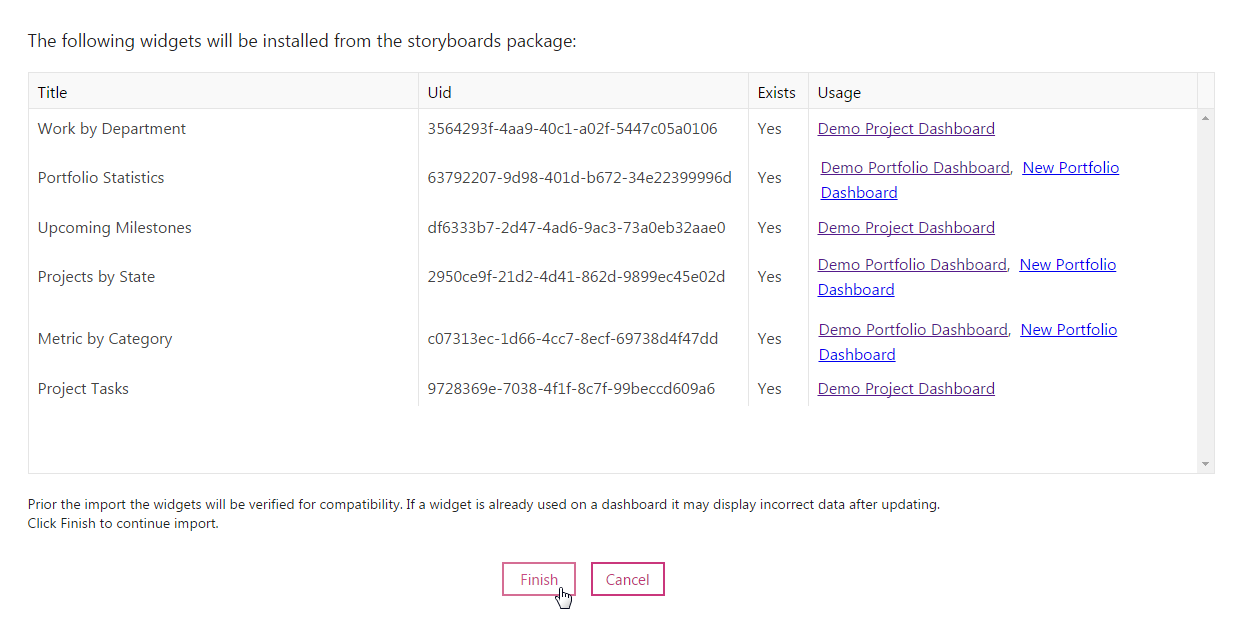This screenshot has height=624, width=1244.
Task: Click the Uid 63792207-9d98-401d-b672-34e22399996d
Action: coord(579,177)
